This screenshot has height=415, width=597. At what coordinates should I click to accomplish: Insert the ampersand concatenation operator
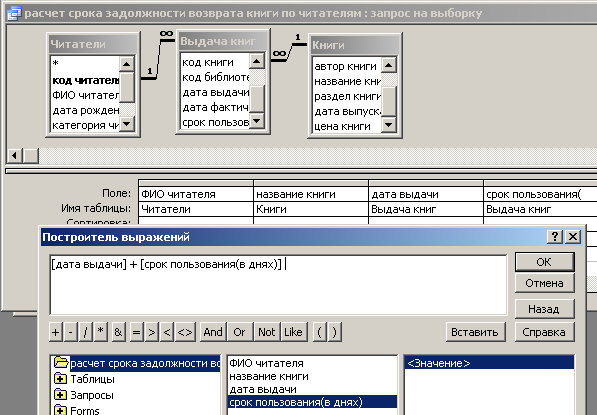[x=119, y=332]
